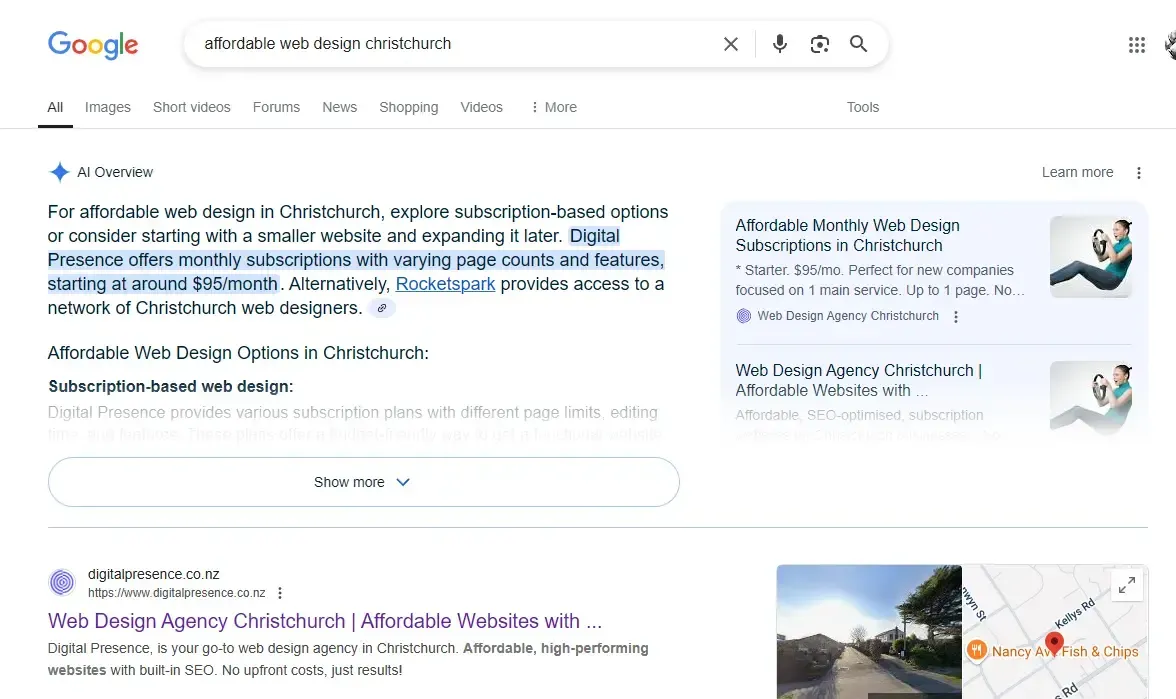Open Google Lens image search icon

[x=820, y=44]
